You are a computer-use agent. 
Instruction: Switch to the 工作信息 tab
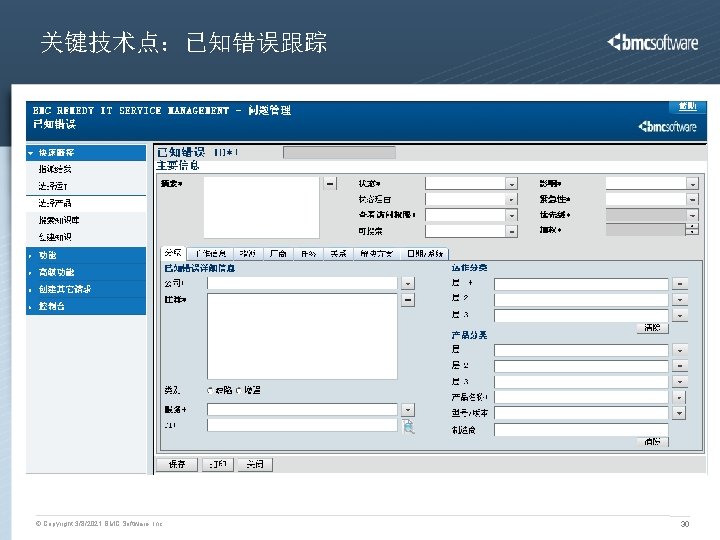[210, 253]
